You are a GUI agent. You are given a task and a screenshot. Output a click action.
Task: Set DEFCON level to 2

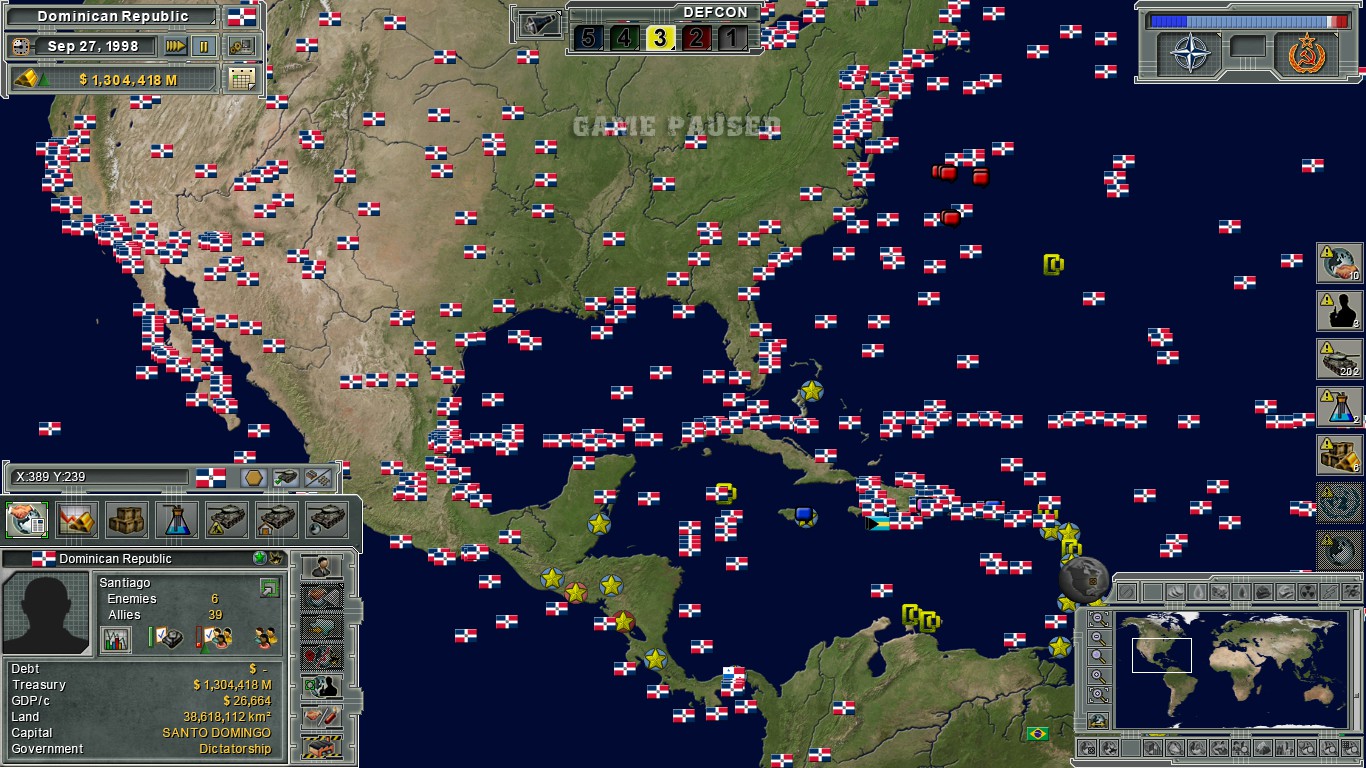[x=697, y=38]
